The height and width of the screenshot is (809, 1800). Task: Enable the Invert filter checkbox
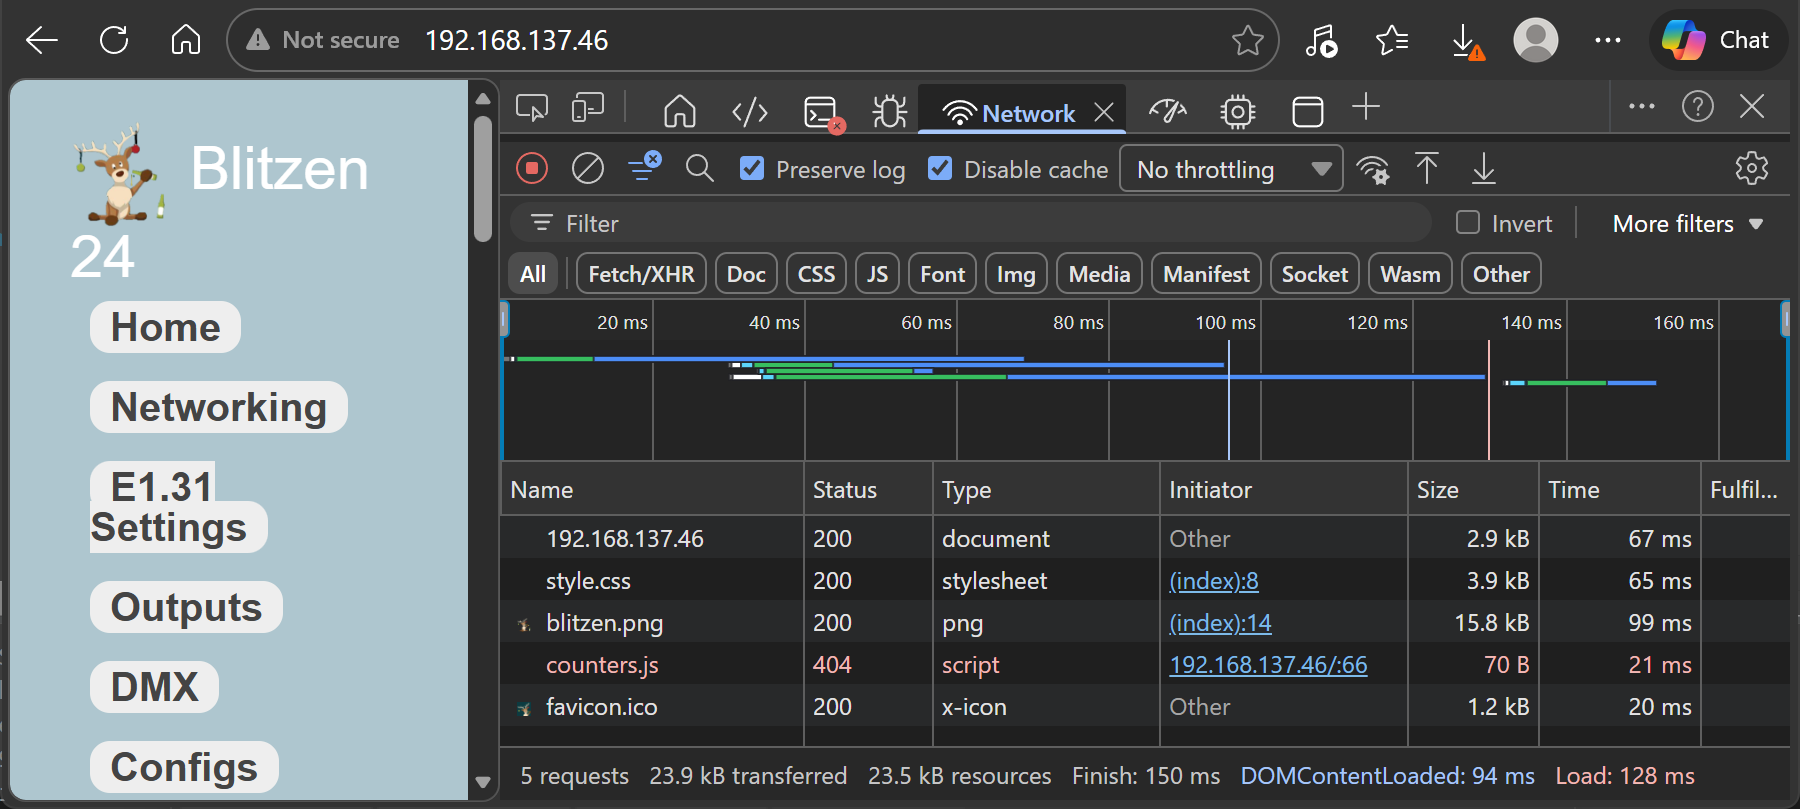point(1468,223)
